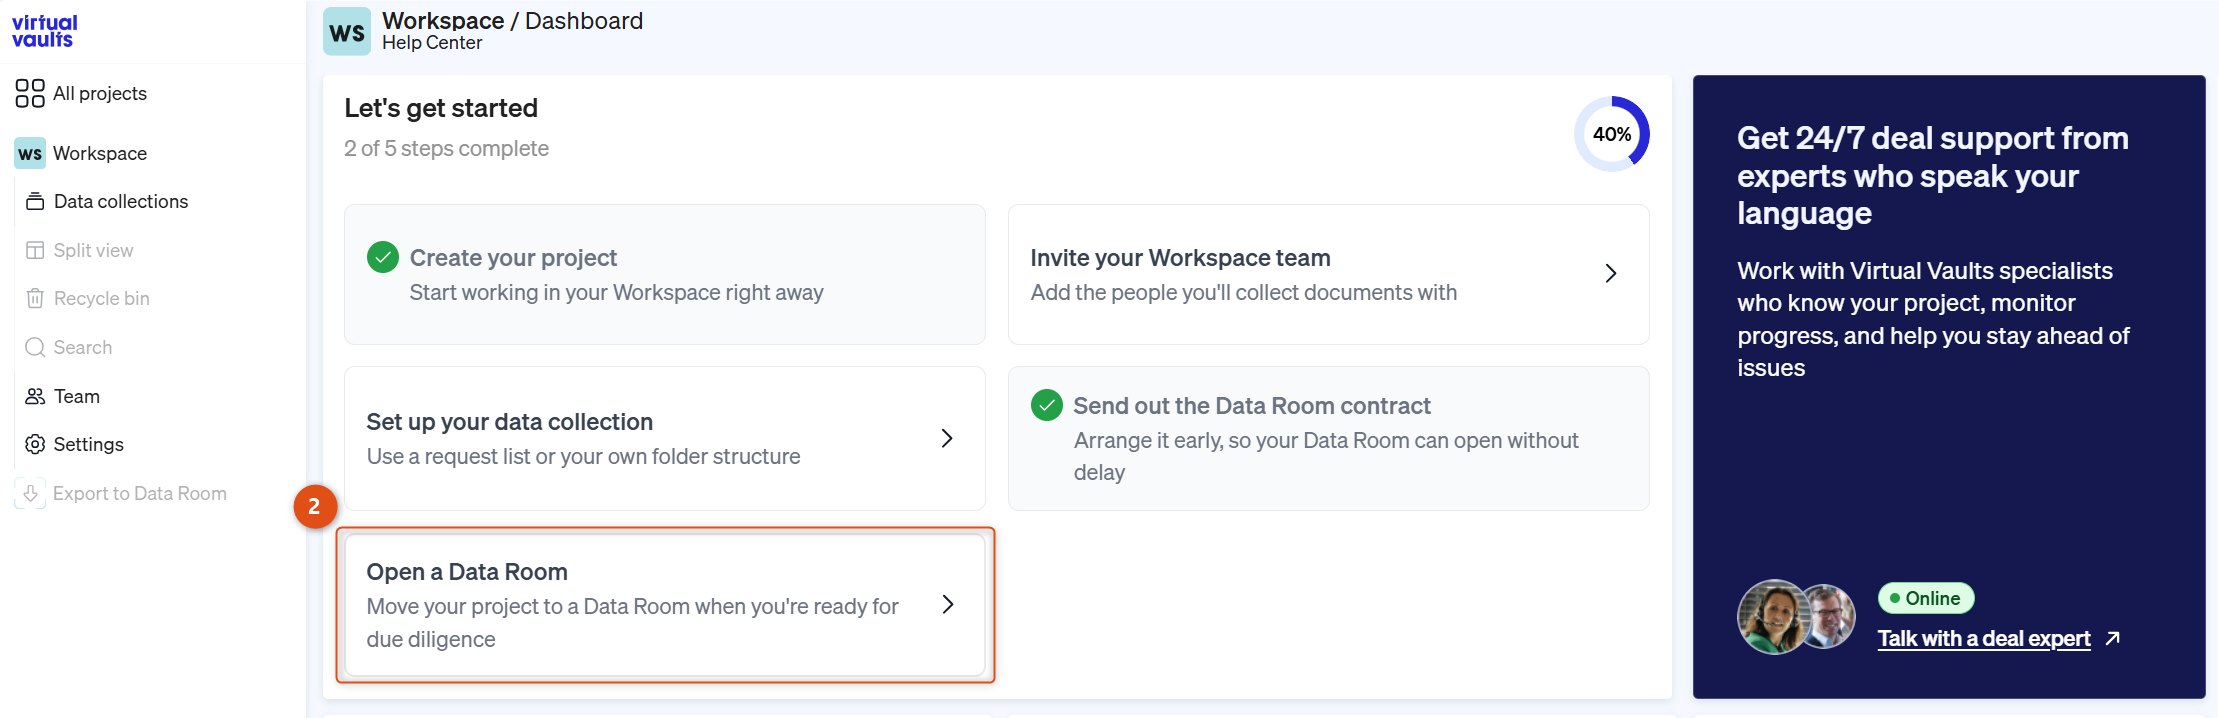Click 'Work with Virtual Vaults specialists' paragraph
The image size is (2219, 718).
pyautogui.click(x=1933, y=319)
